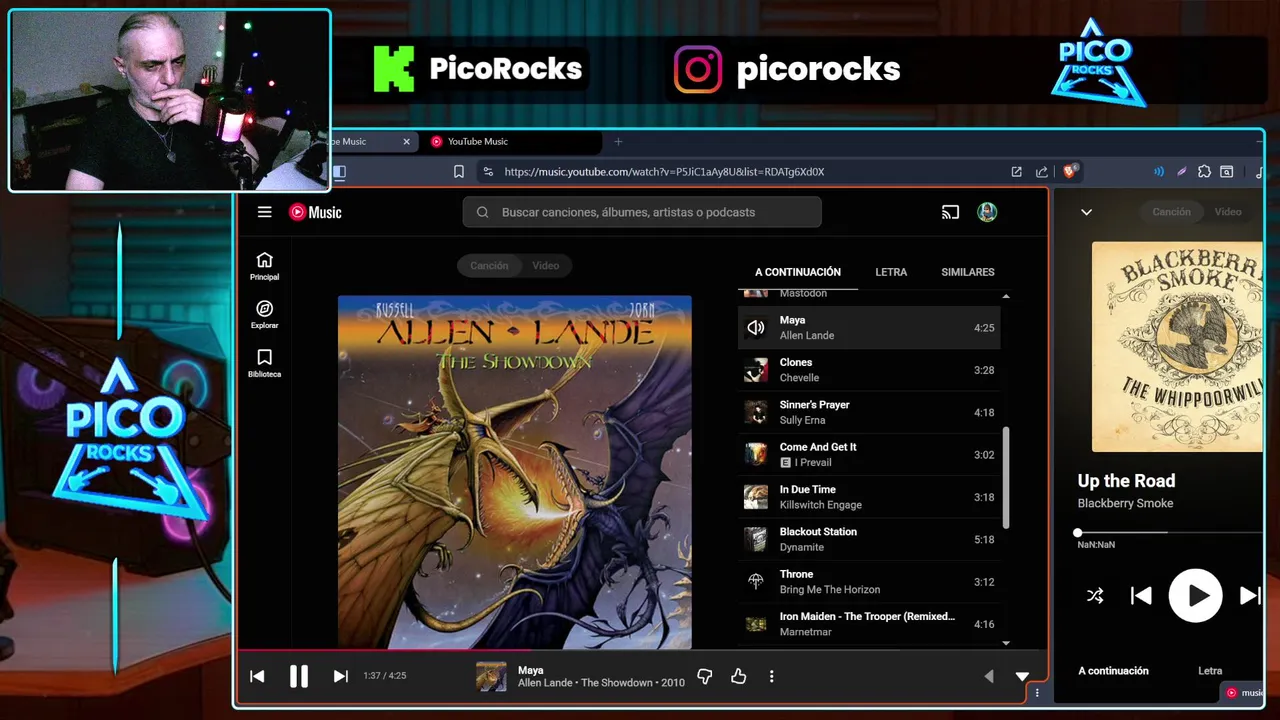
Task: Click the Clones album thumbnail
Action: tap(755, 370)
